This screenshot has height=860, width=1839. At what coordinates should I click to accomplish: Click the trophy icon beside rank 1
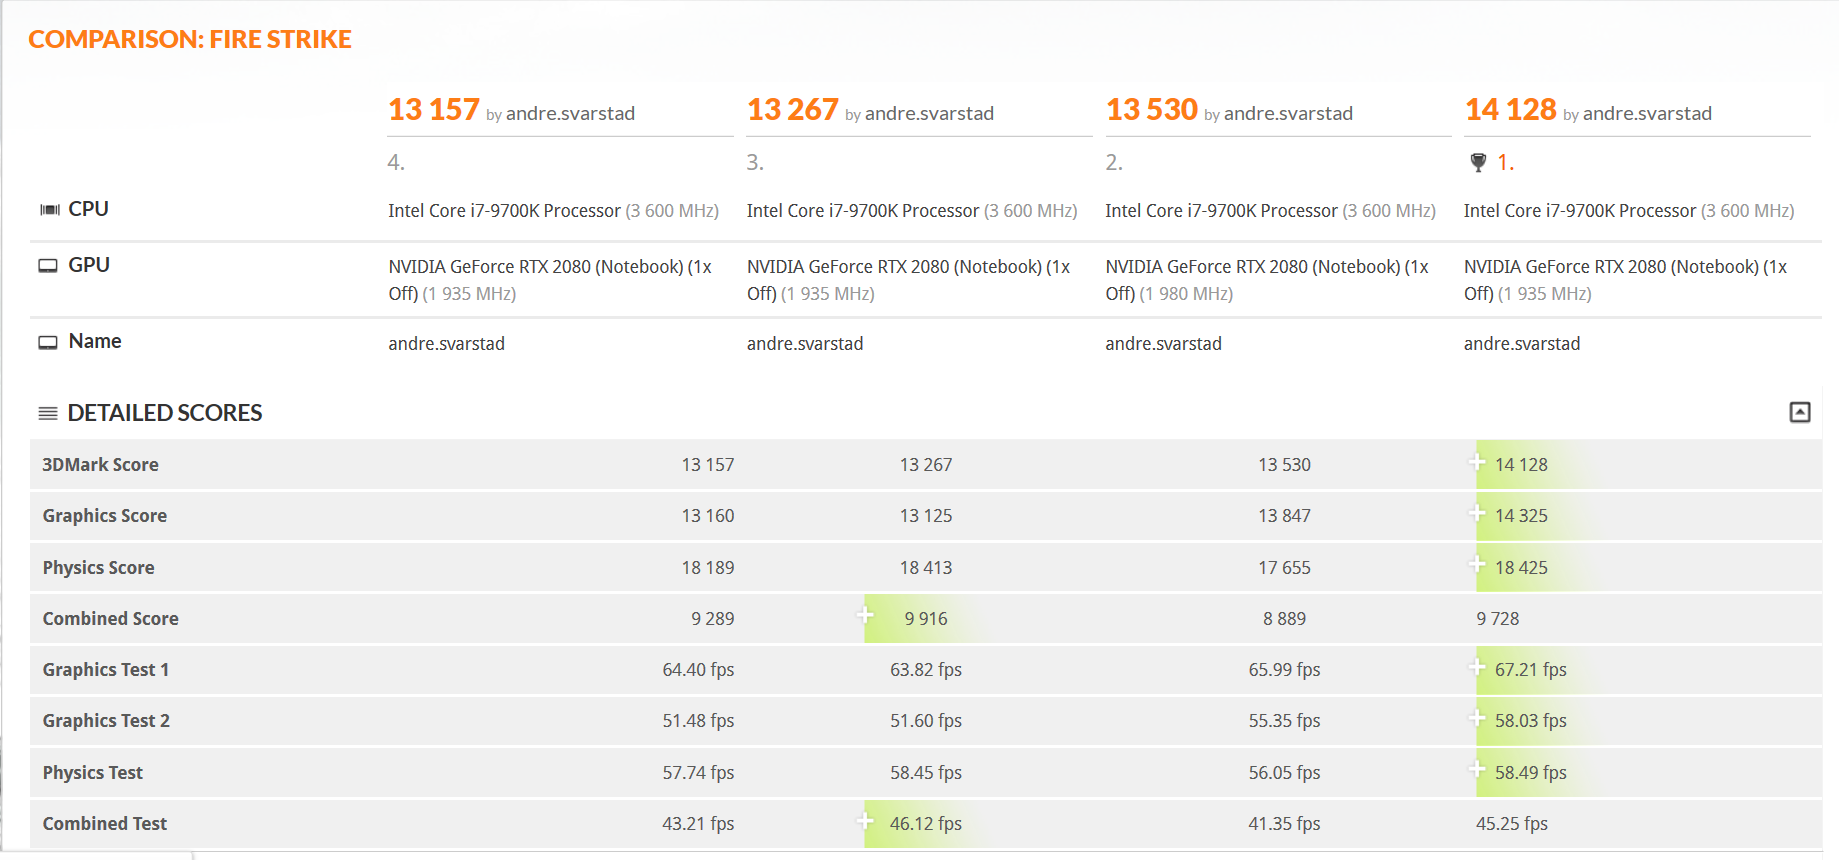pyautogui.click(x=1478, y=162)
